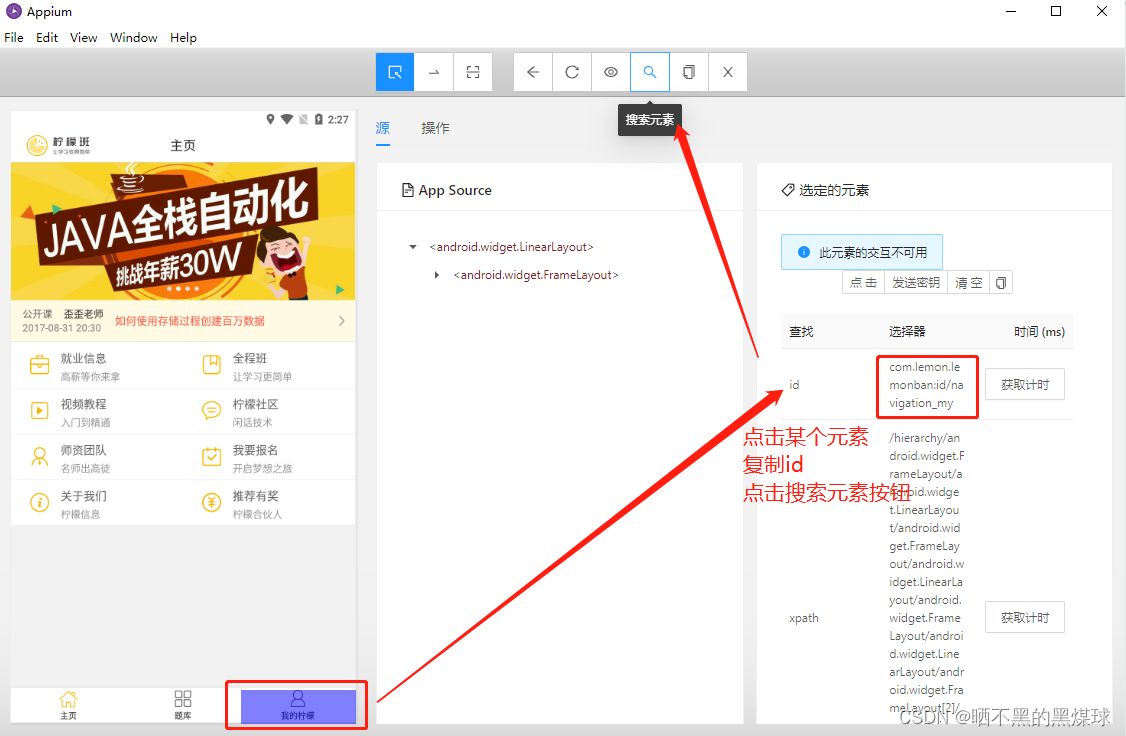Screen dimensions: 1126x736
Task: Click the 清空 clear button
Action: click(968, 283)
